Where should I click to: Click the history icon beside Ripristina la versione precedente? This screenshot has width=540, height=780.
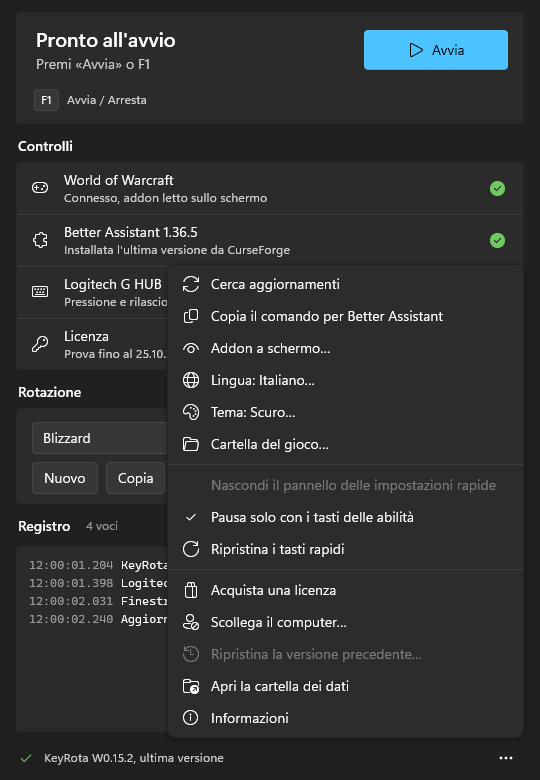(191, 654)
